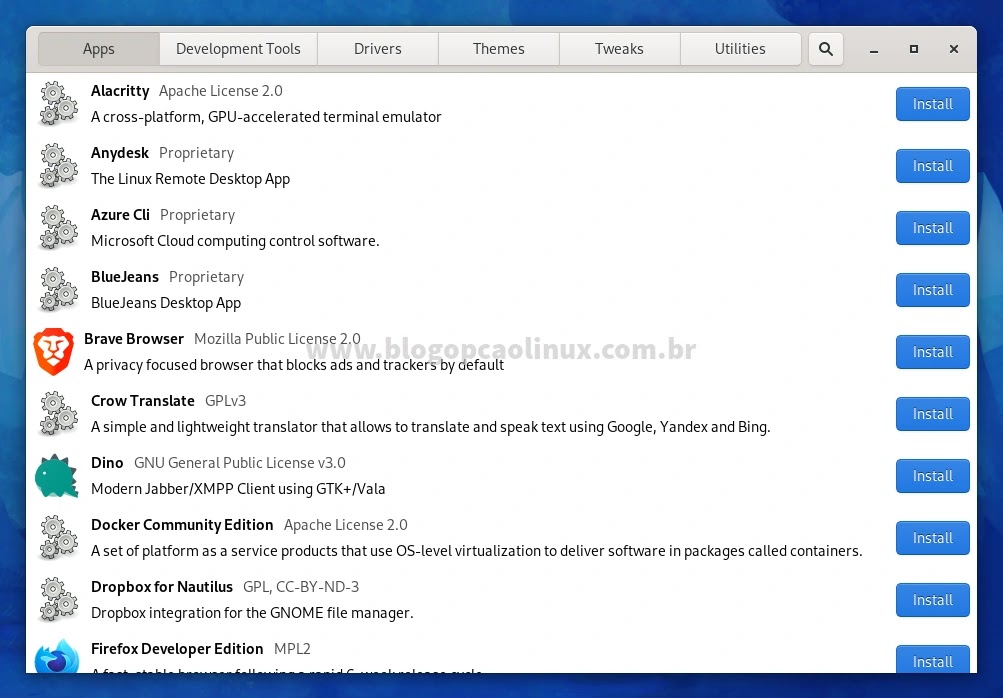This screenshot has height=698, width=1003.
Task: Install Firefox Developer Edition
Action: tap(933, 660)
